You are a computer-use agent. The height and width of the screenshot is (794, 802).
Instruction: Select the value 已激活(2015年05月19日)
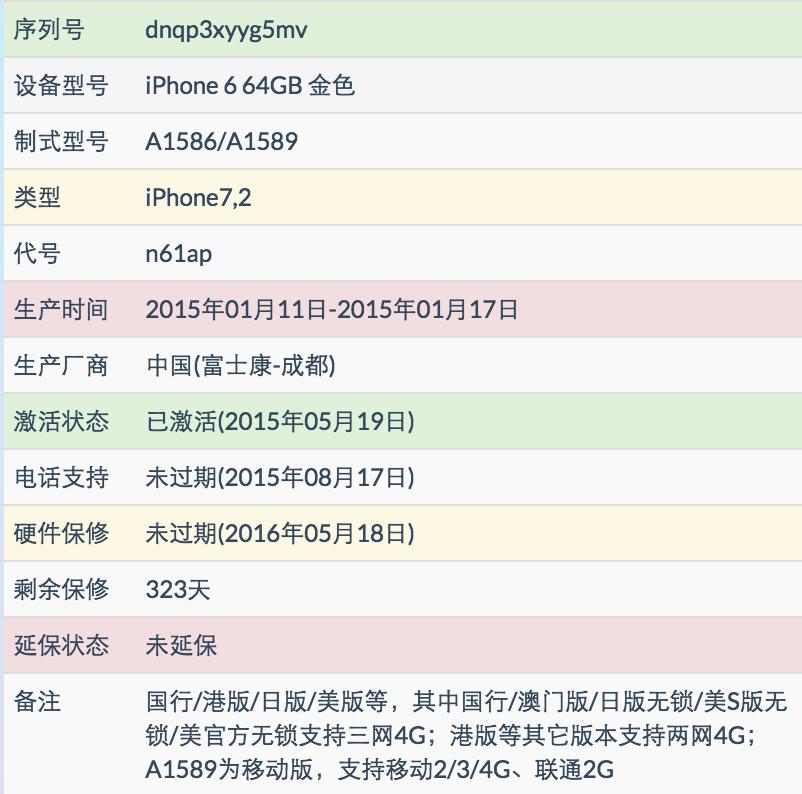(x=280, y=422)
